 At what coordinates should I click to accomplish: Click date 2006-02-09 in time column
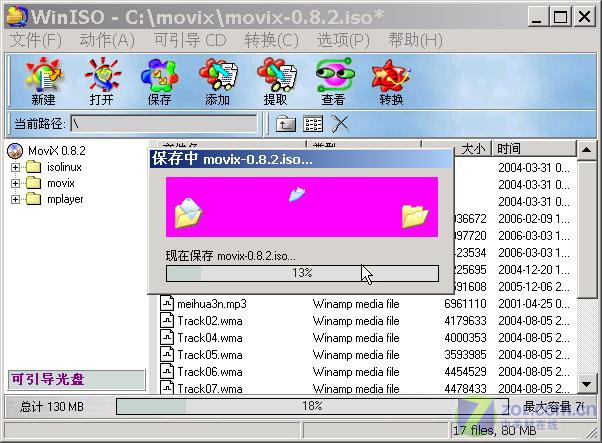pyautogui.click(x=534, y=219)
